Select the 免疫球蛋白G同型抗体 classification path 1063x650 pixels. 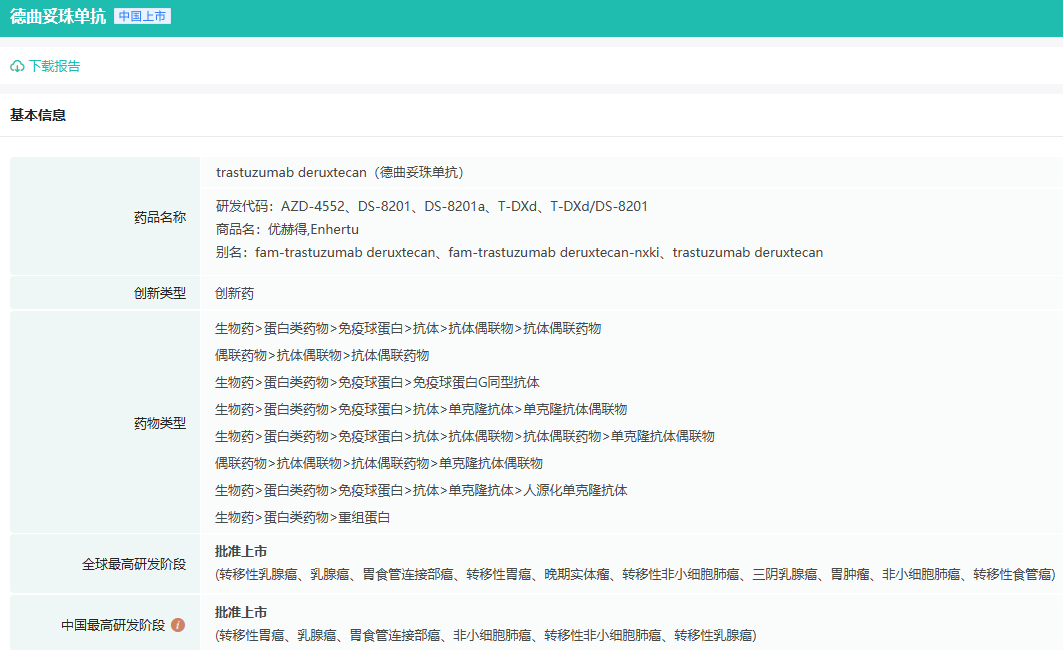(377, 383)
